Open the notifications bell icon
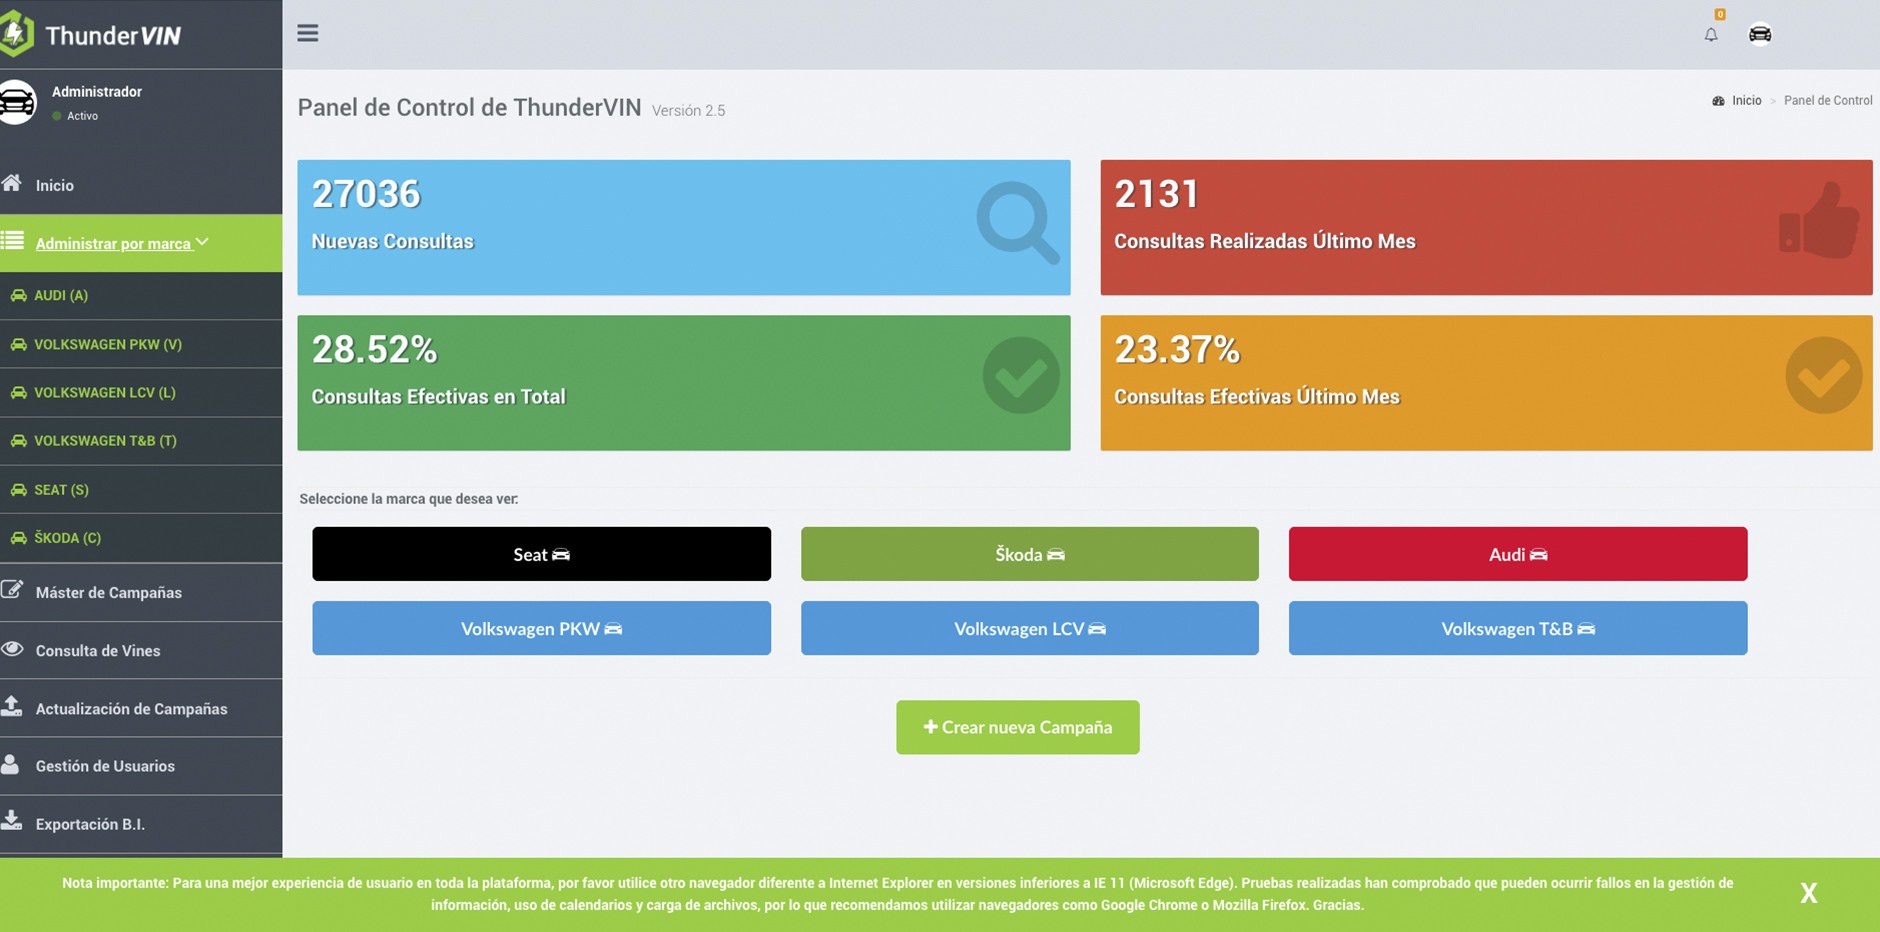This screenshot has width=1880, height=932. pyautogui.click(x=1711, y=35)
